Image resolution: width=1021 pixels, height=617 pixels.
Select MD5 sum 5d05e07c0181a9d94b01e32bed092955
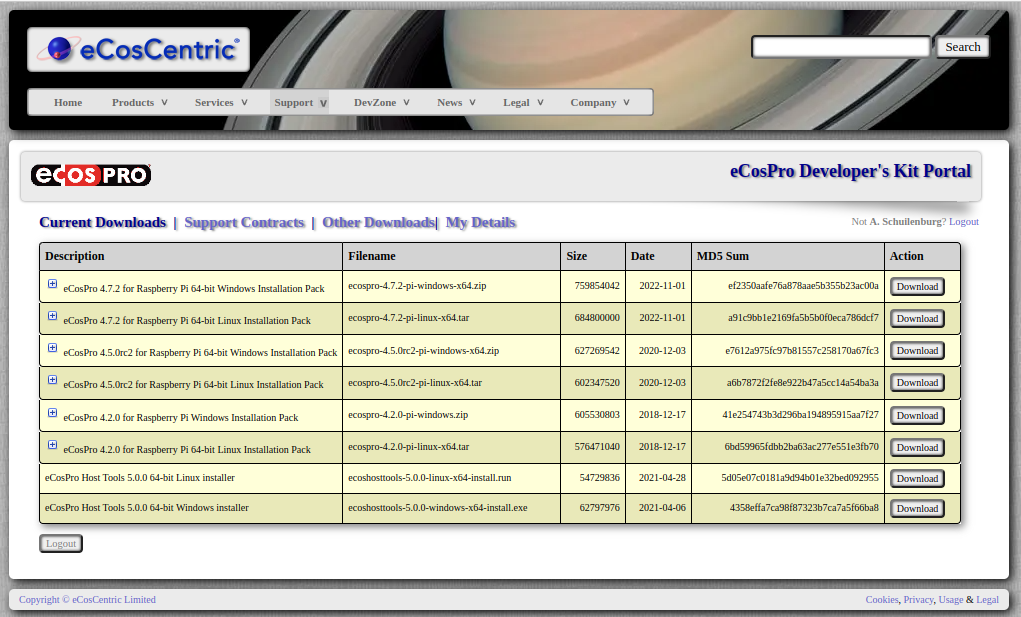[x=800, y=478]
